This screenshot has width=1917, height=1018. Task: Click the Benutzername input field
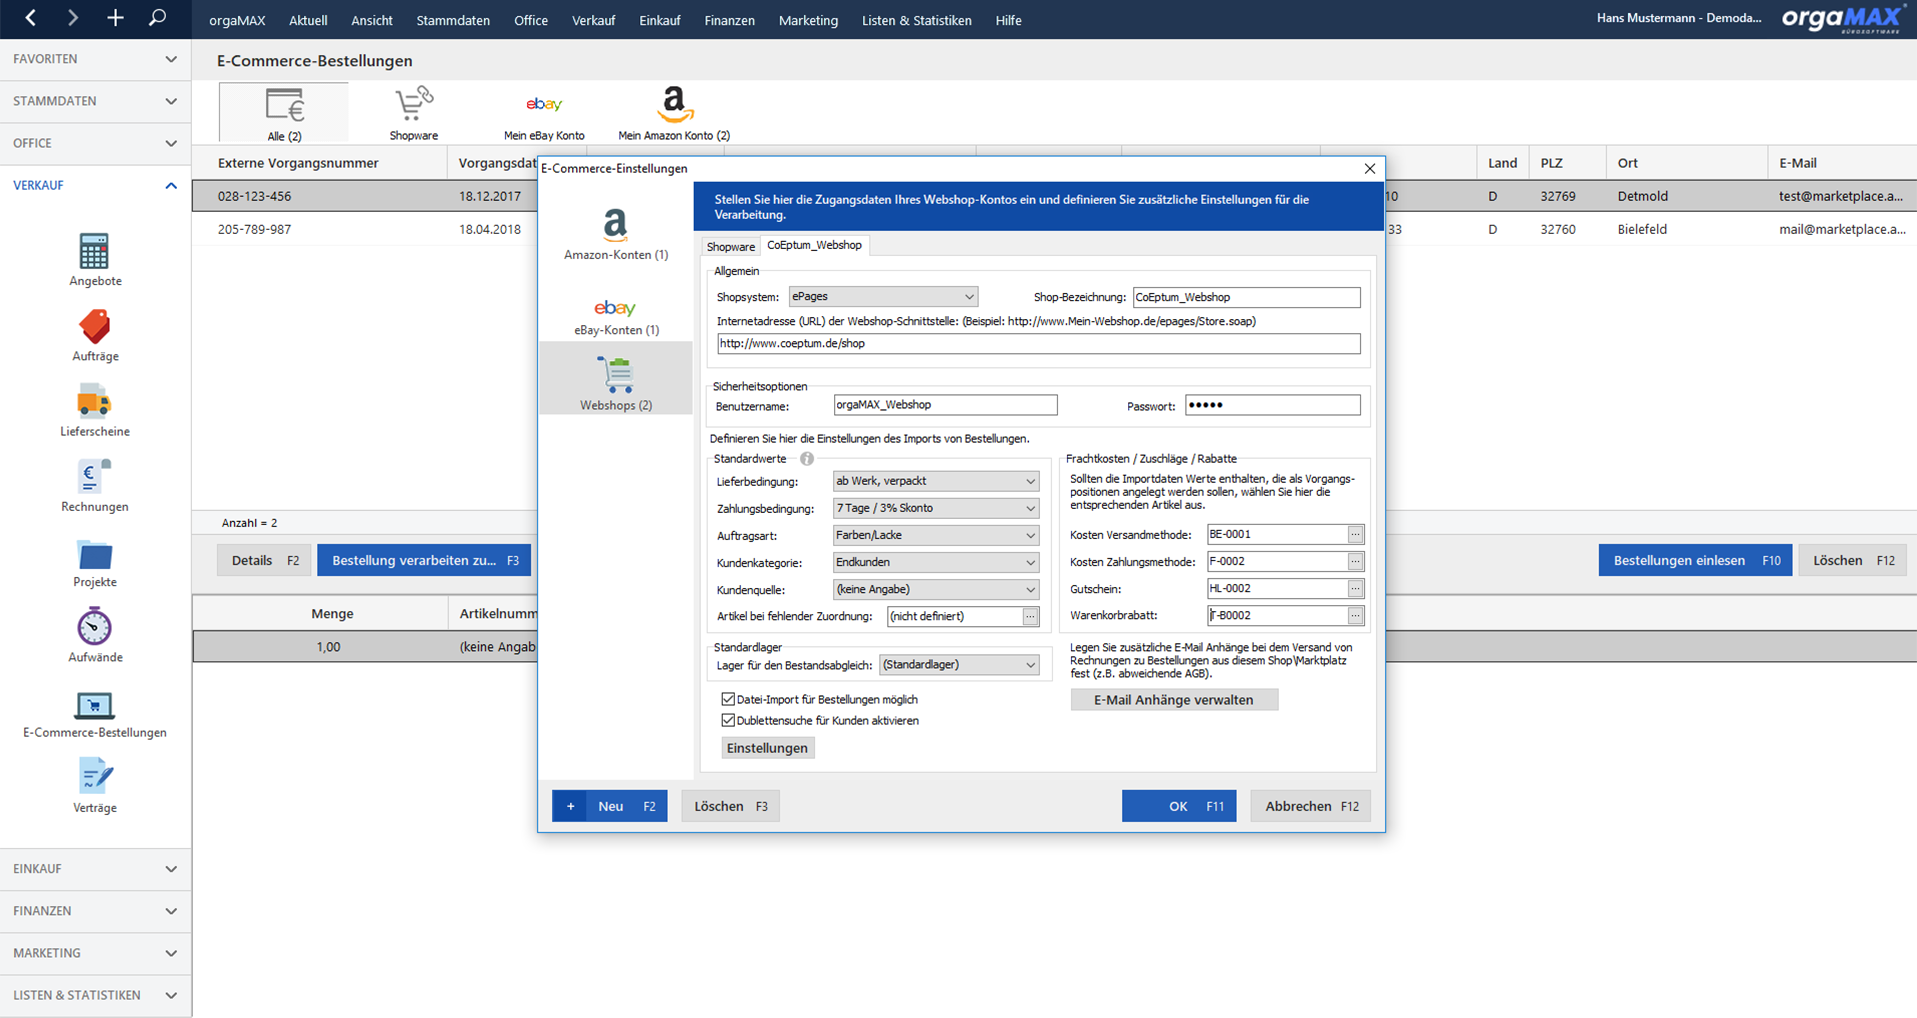945,405
